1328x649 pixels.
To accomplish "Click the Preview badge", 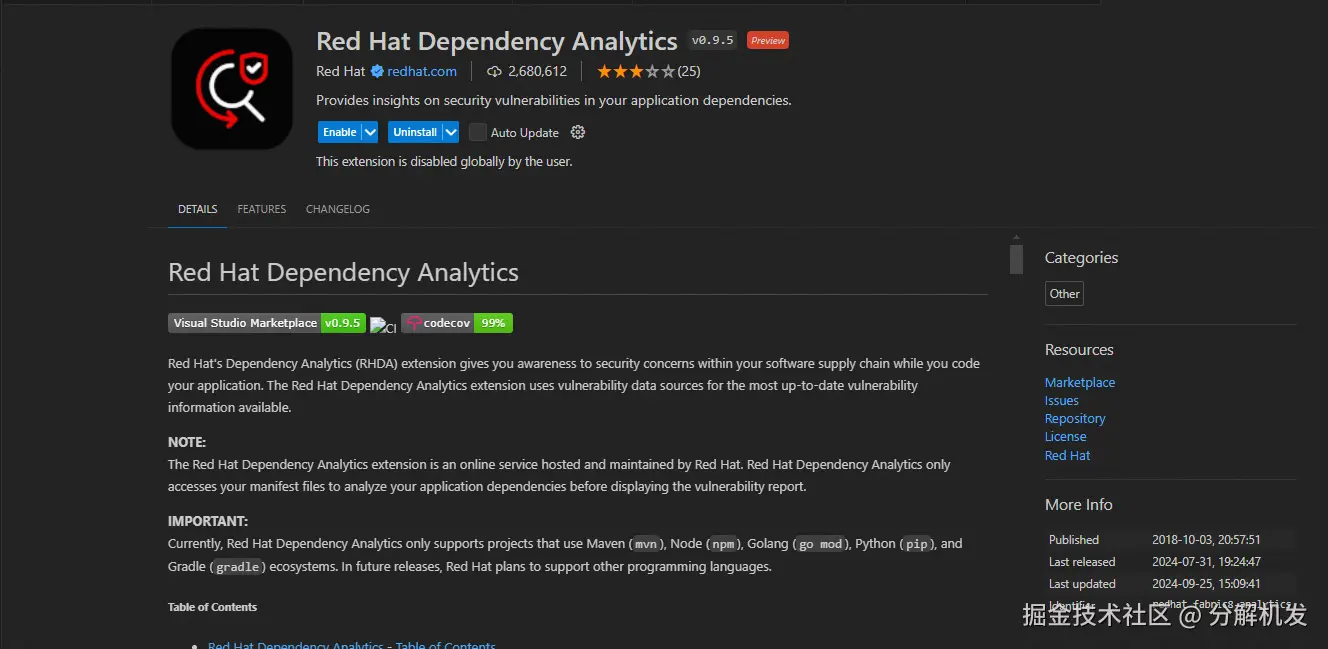I will (768, 40).
